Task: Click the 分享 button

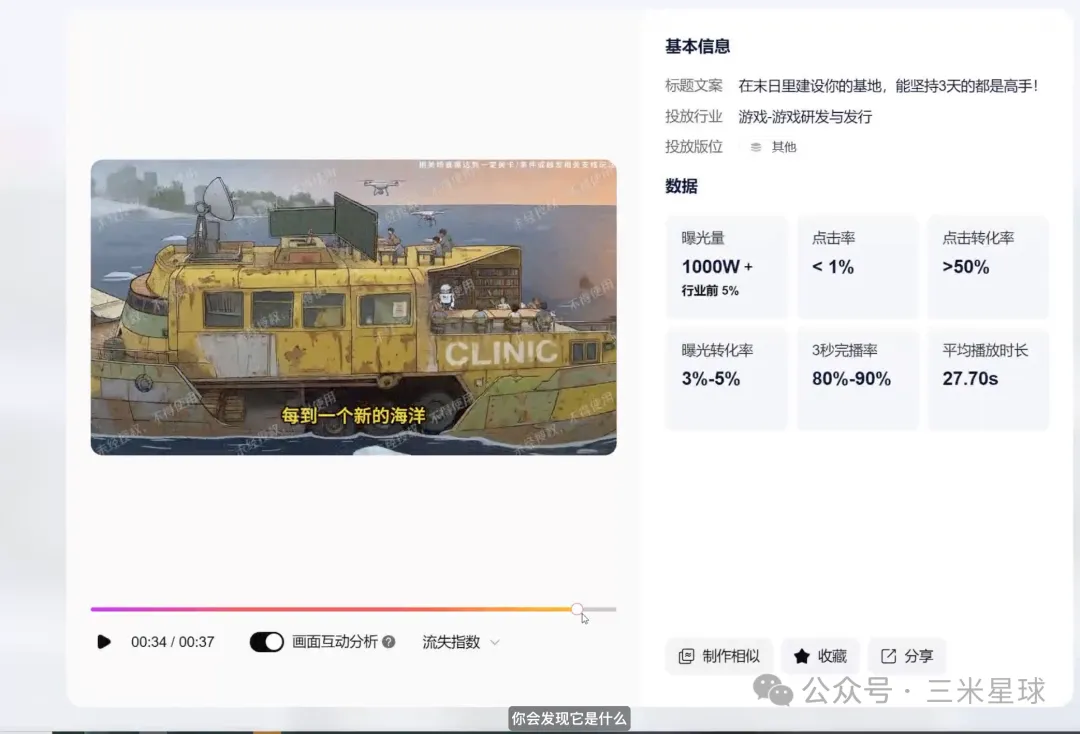Action: pos(906,656)
